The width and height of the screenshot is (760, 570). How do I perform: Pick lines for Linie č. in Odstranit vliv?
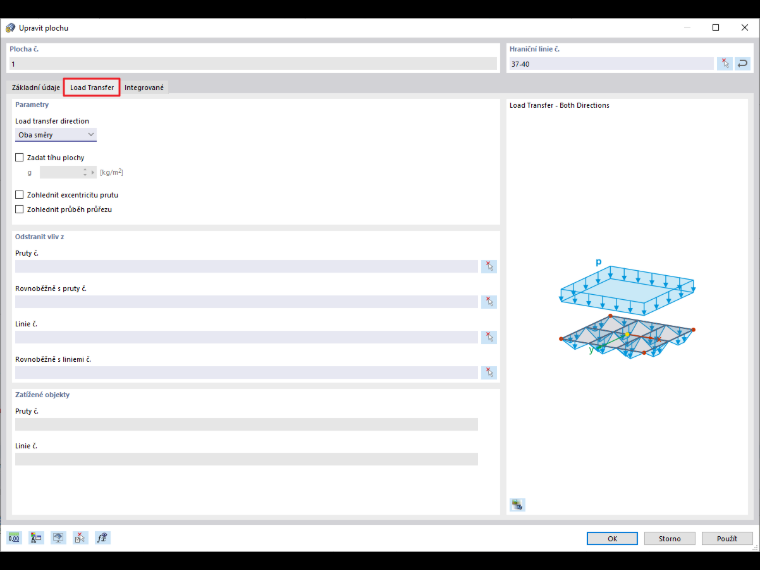(489, 337)
